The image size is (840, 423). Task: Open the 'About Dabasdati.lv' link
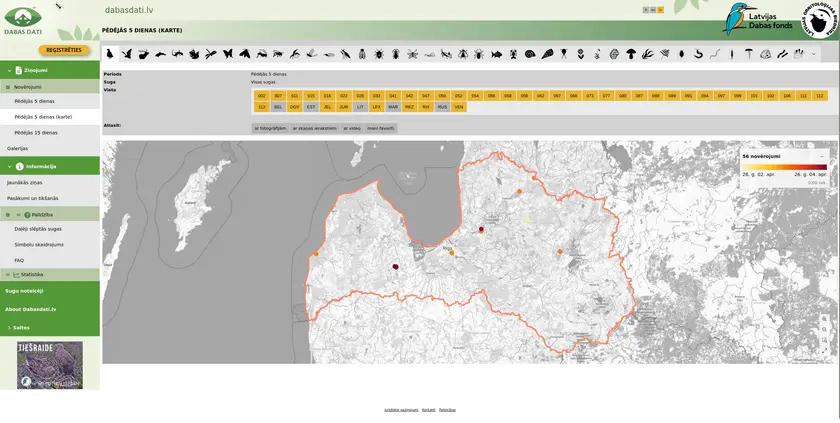tap(30, 309)
